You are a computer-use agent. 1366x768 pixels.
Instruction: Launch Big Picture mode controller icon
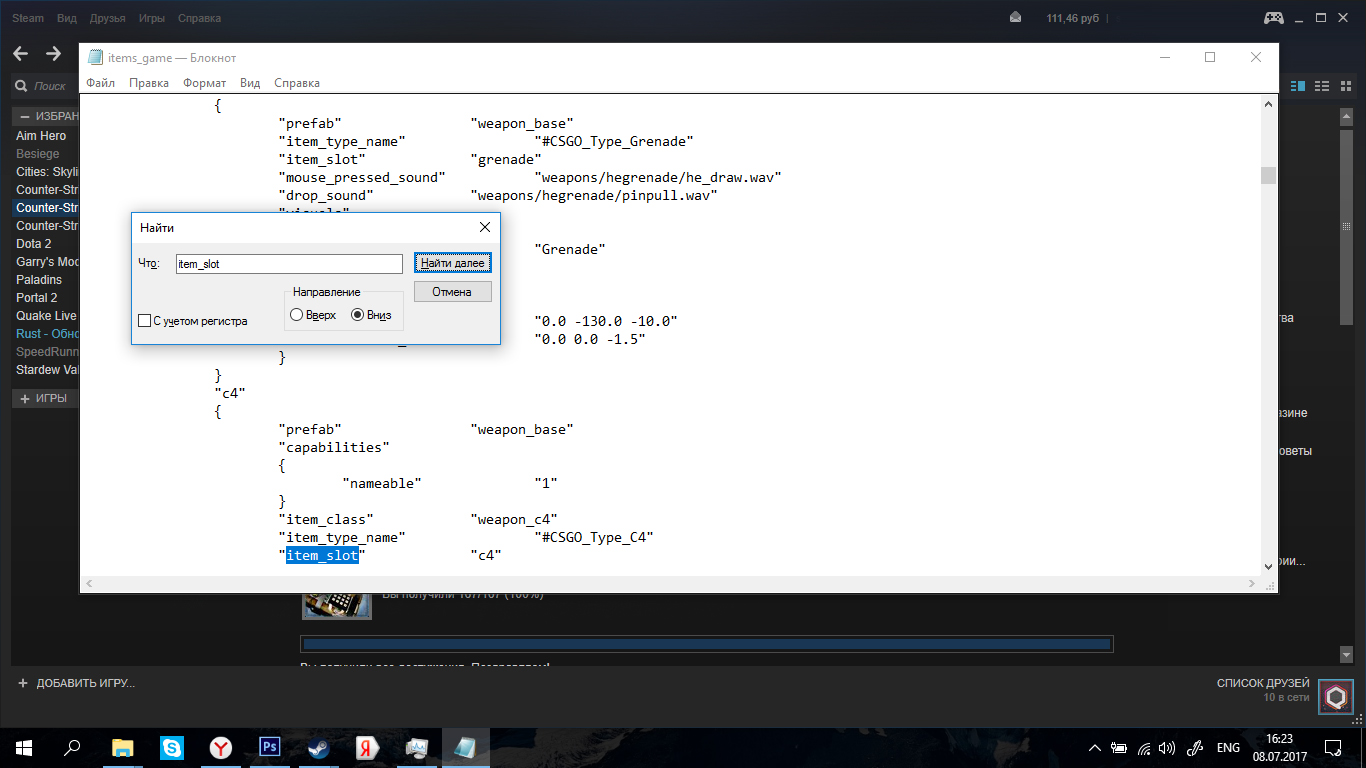(x=1274, y=18)
